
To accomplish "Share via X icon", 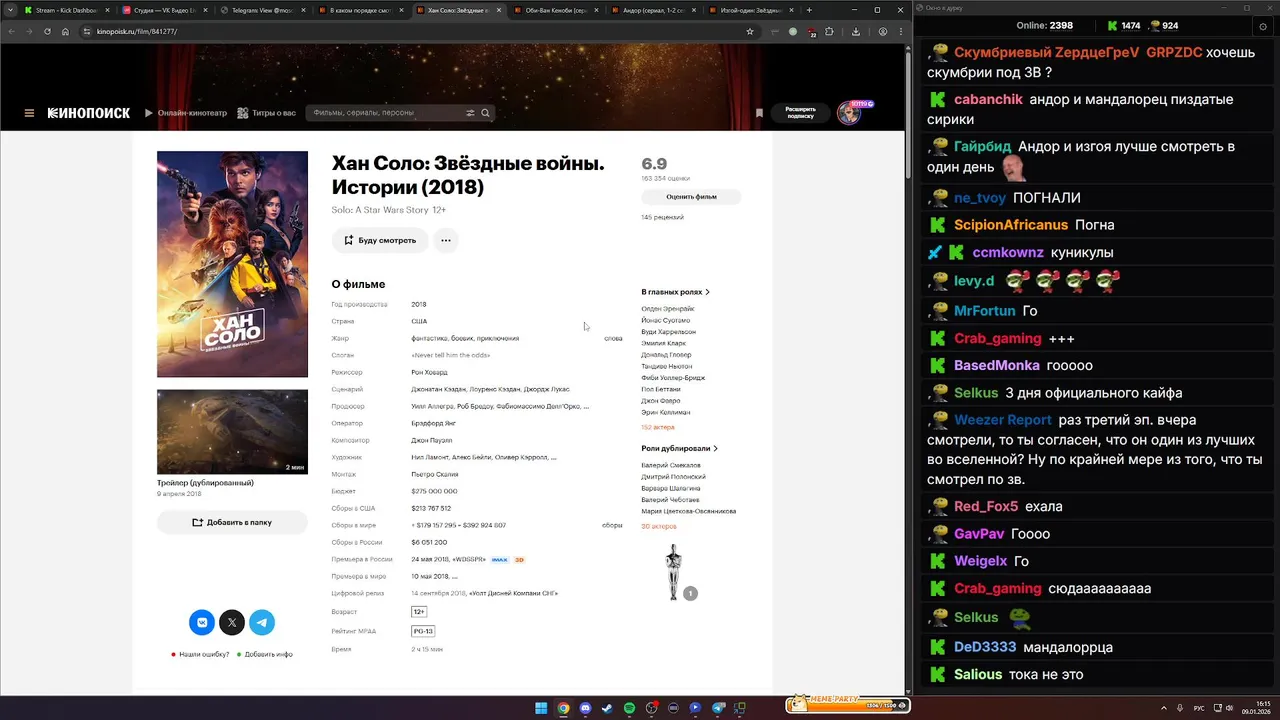I will [232, 622].
